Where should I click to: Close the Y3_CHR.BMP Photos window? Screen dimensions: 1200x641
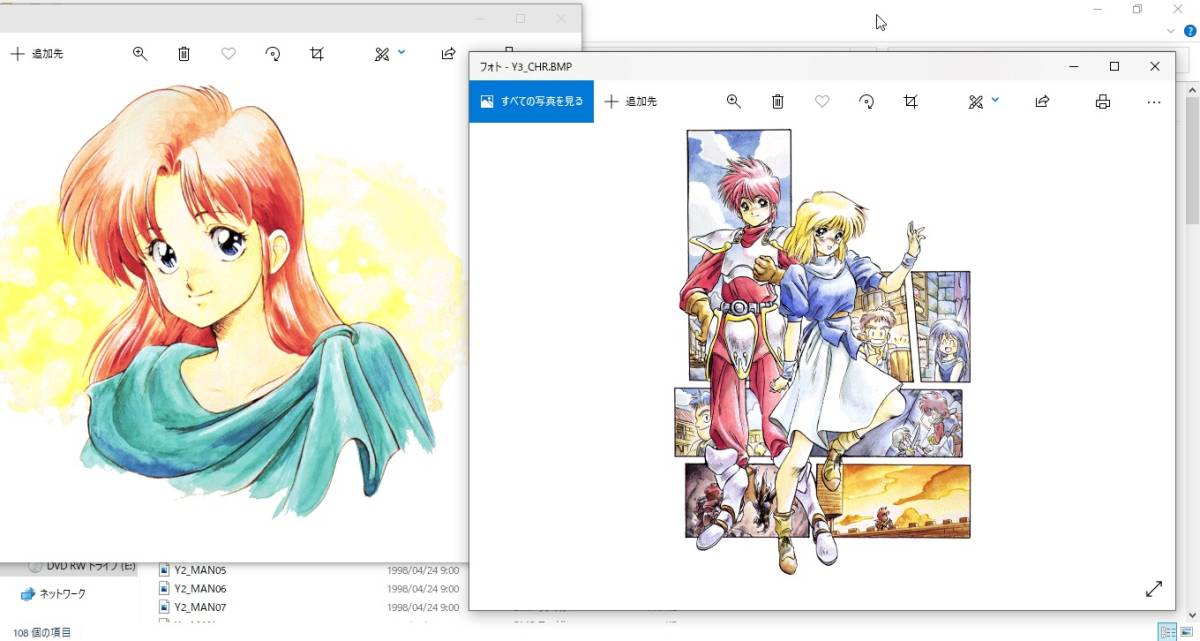[x=1155, y=66]
